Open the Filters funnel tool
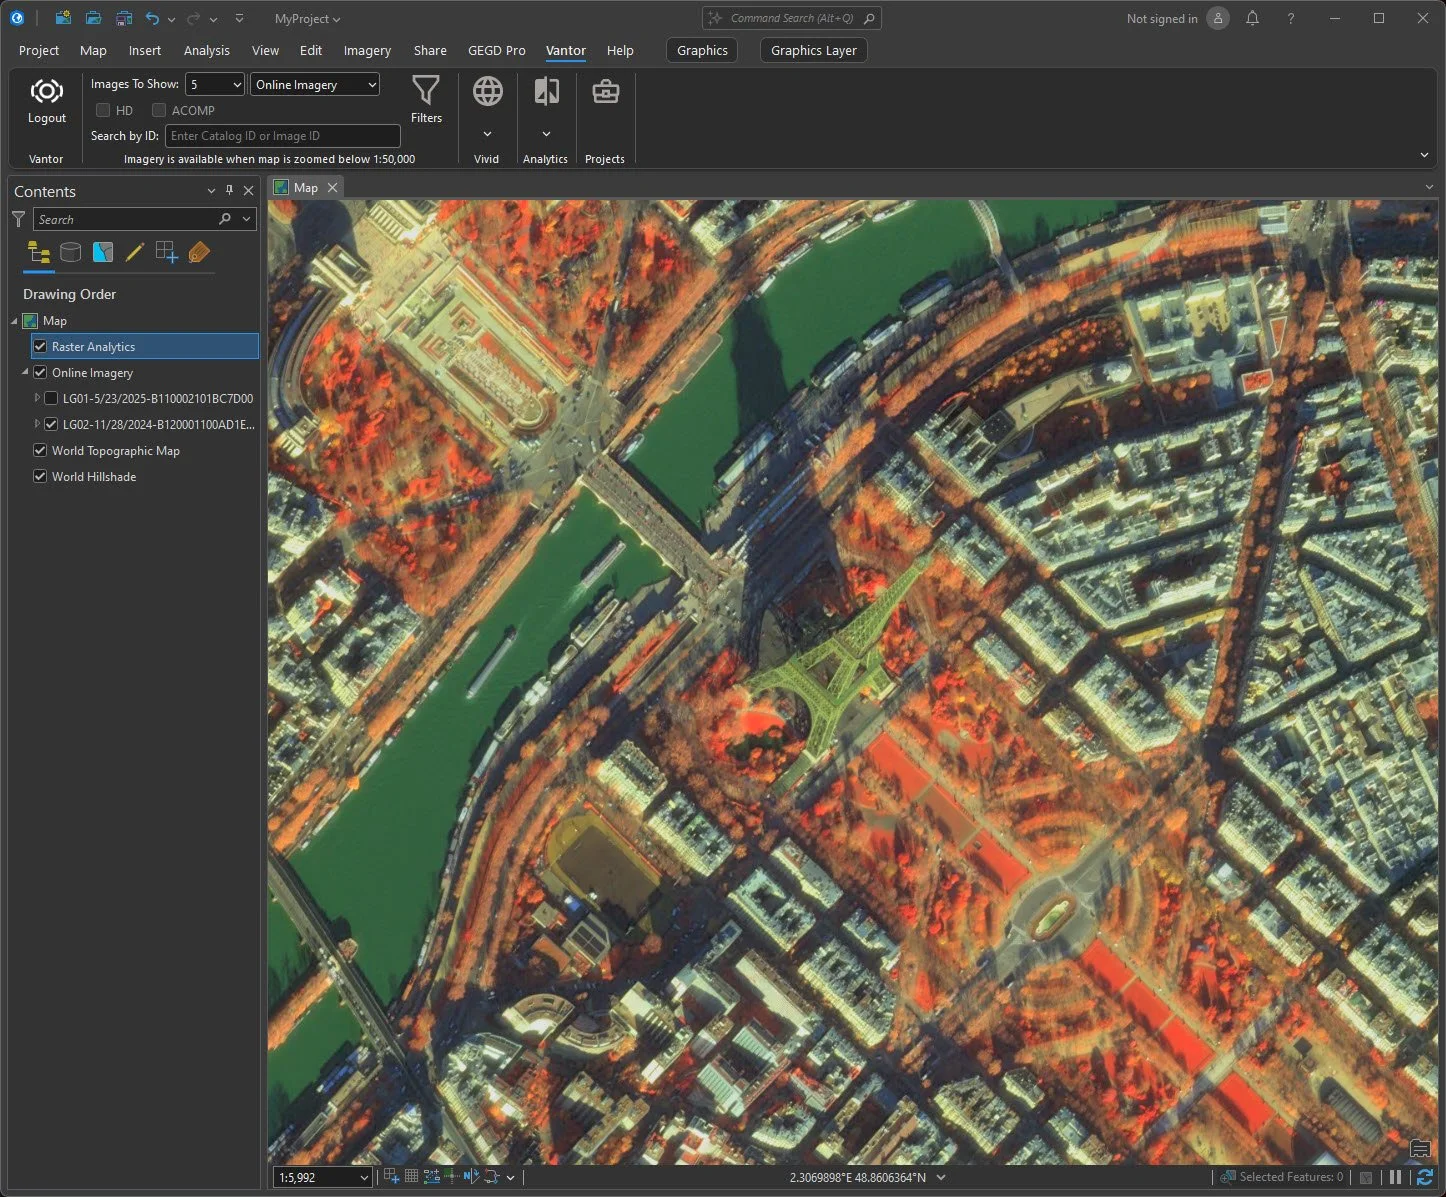Viewport: 1446px width, 1197px height. tap(426, 92)
